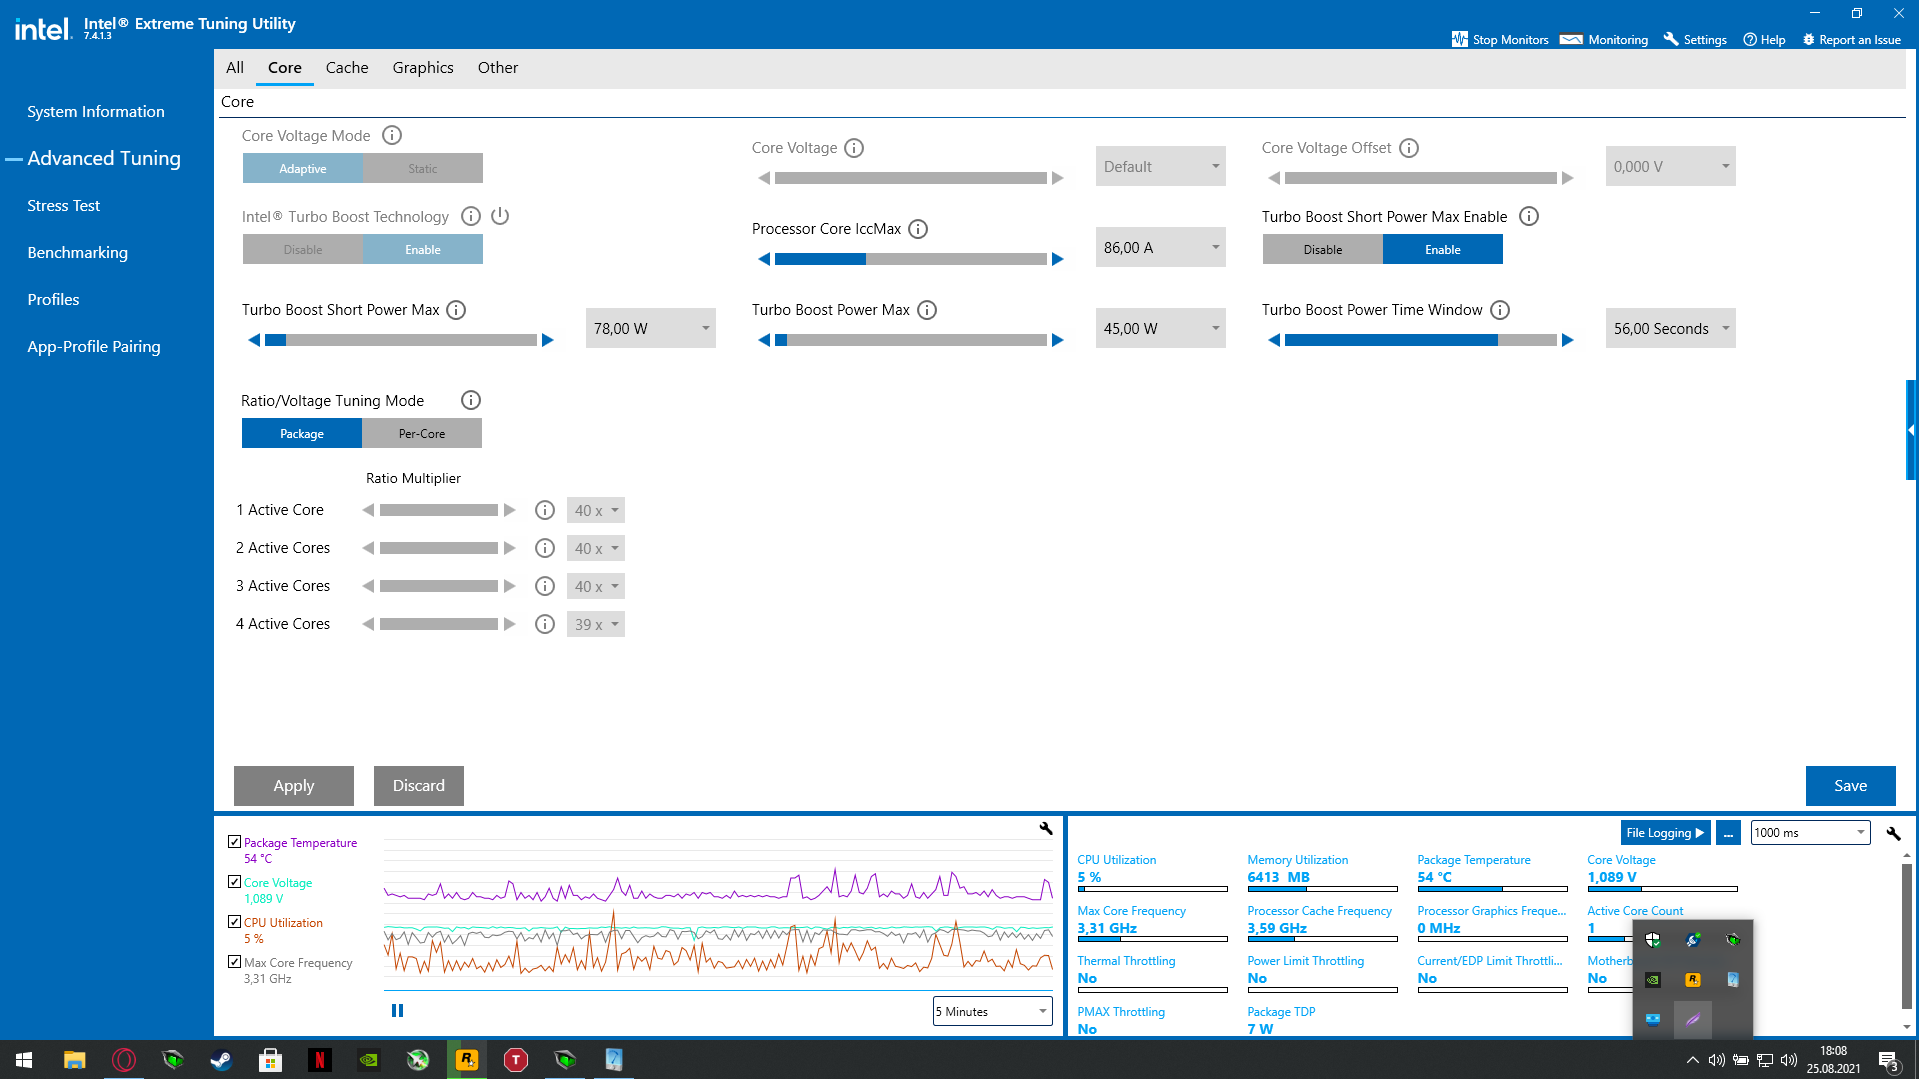This screenshot has height=1079, width=1919.
Task: Open monitor settings wrench beside the 1000 ms box
Action: pos(1893,833)
